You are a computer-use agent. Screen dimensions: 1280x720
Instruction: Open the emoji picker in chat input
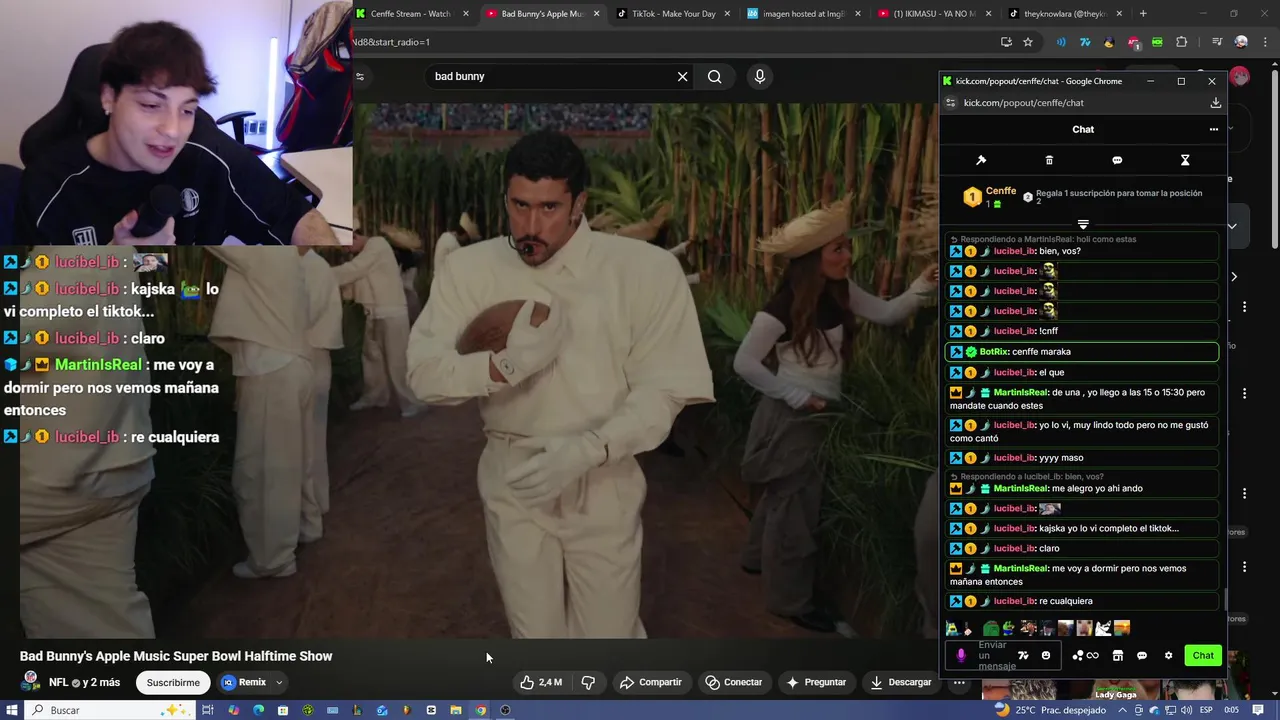[1046, 656]
